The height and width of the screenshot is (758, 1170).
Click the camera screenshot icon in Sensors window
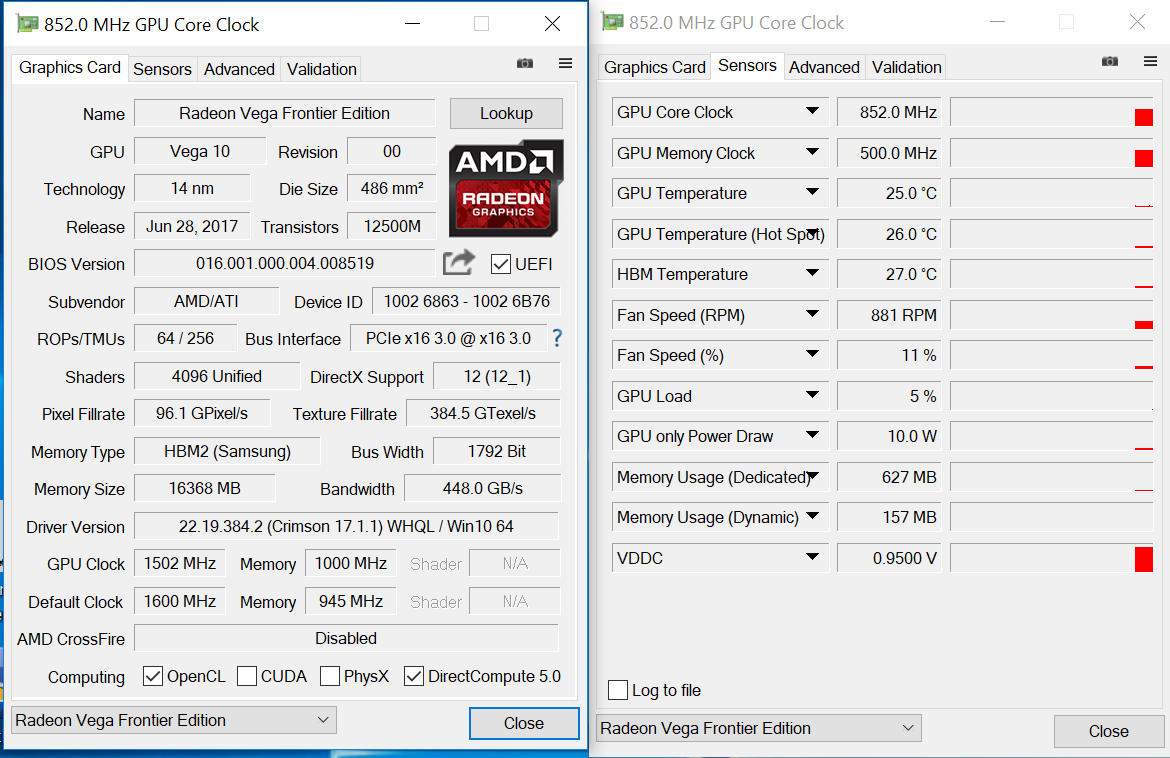pos(1110,61)
